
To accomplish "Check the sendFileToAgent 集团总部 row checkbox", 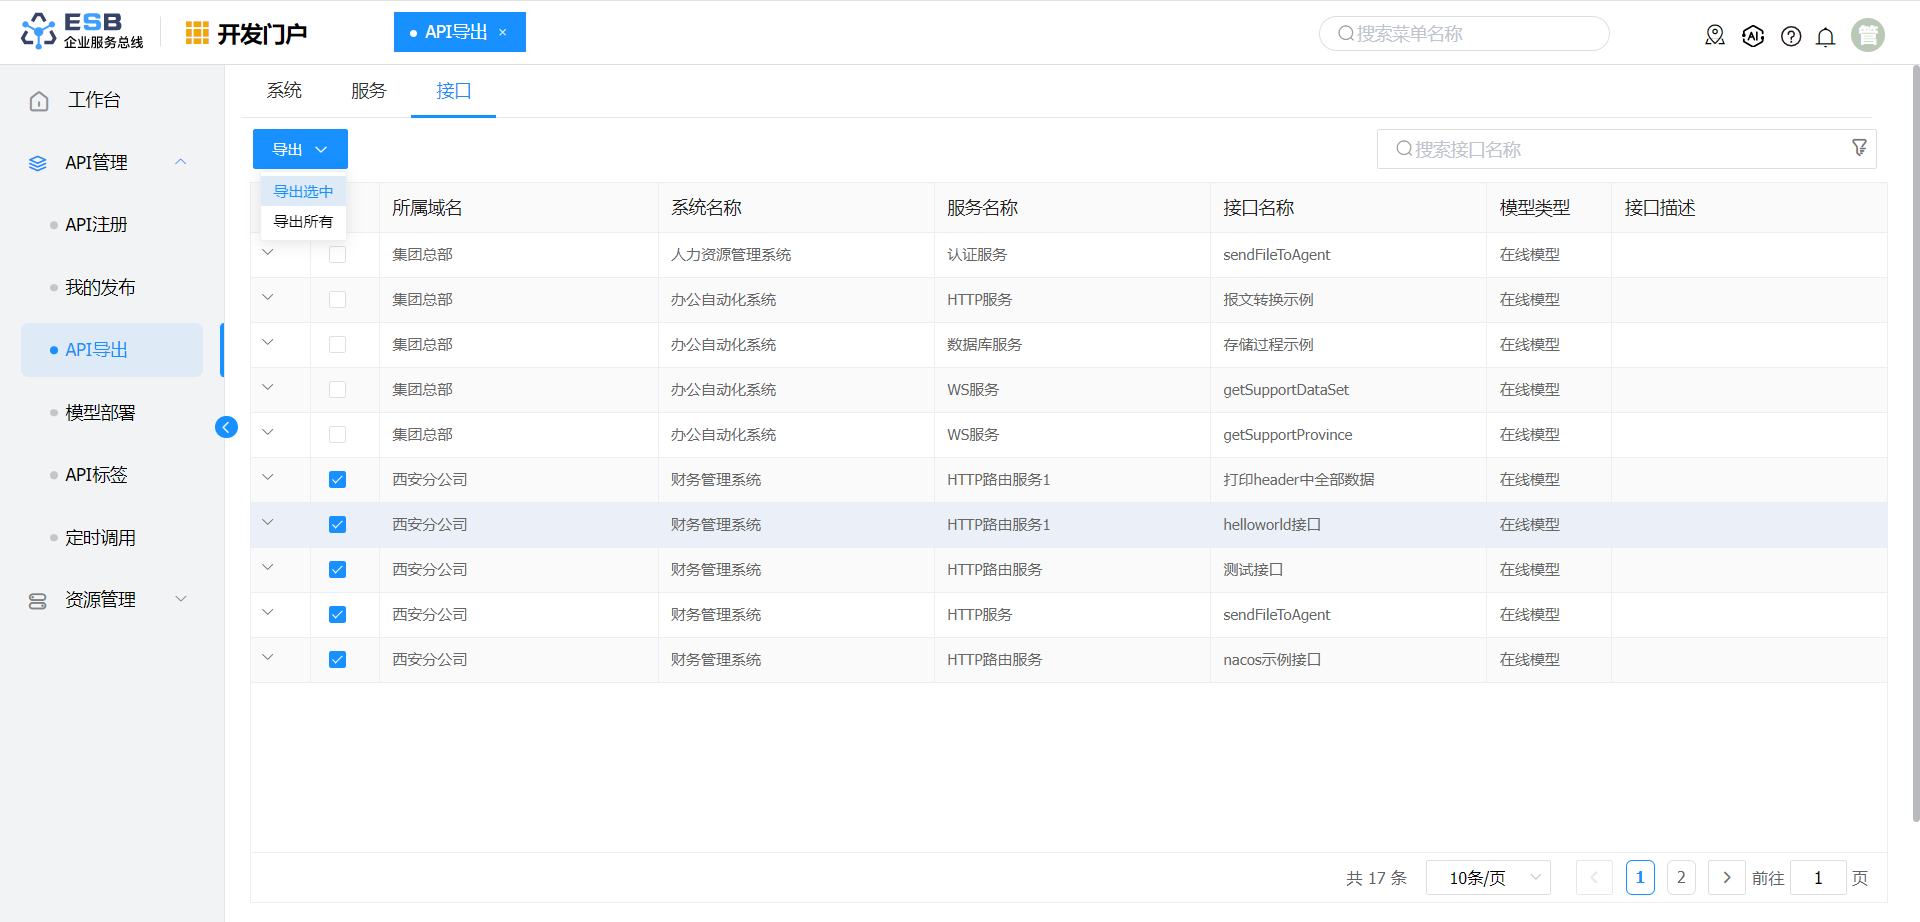I will [x=338, y=255].
